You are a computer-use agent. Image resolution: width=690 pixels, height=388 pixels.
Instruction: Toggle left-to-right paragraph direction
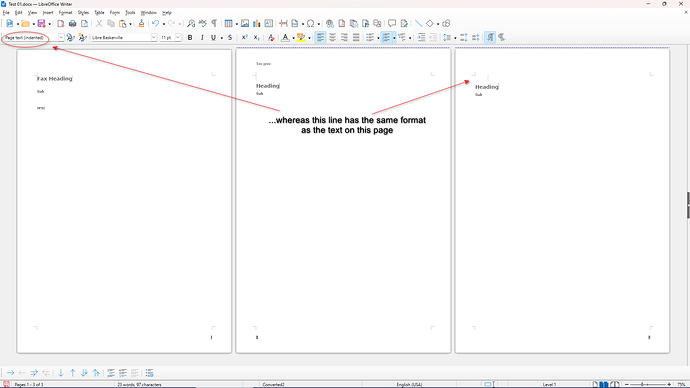point(490,38)
